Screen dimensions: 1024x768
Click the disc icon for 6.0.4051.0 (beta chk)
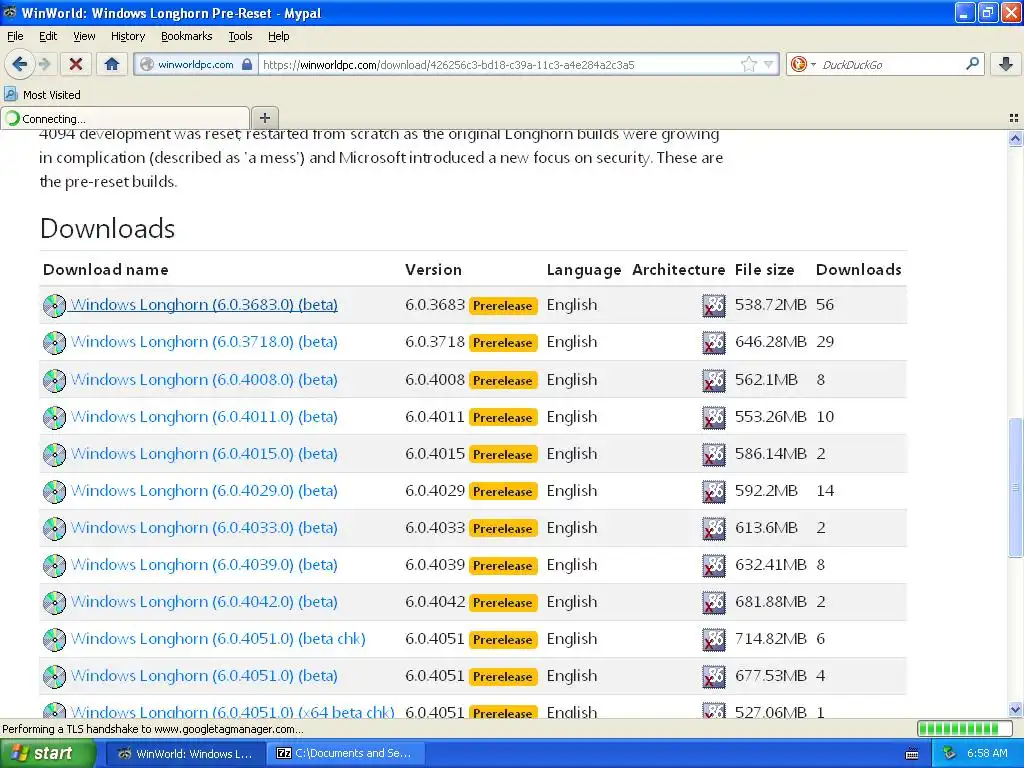click(54, 640)
